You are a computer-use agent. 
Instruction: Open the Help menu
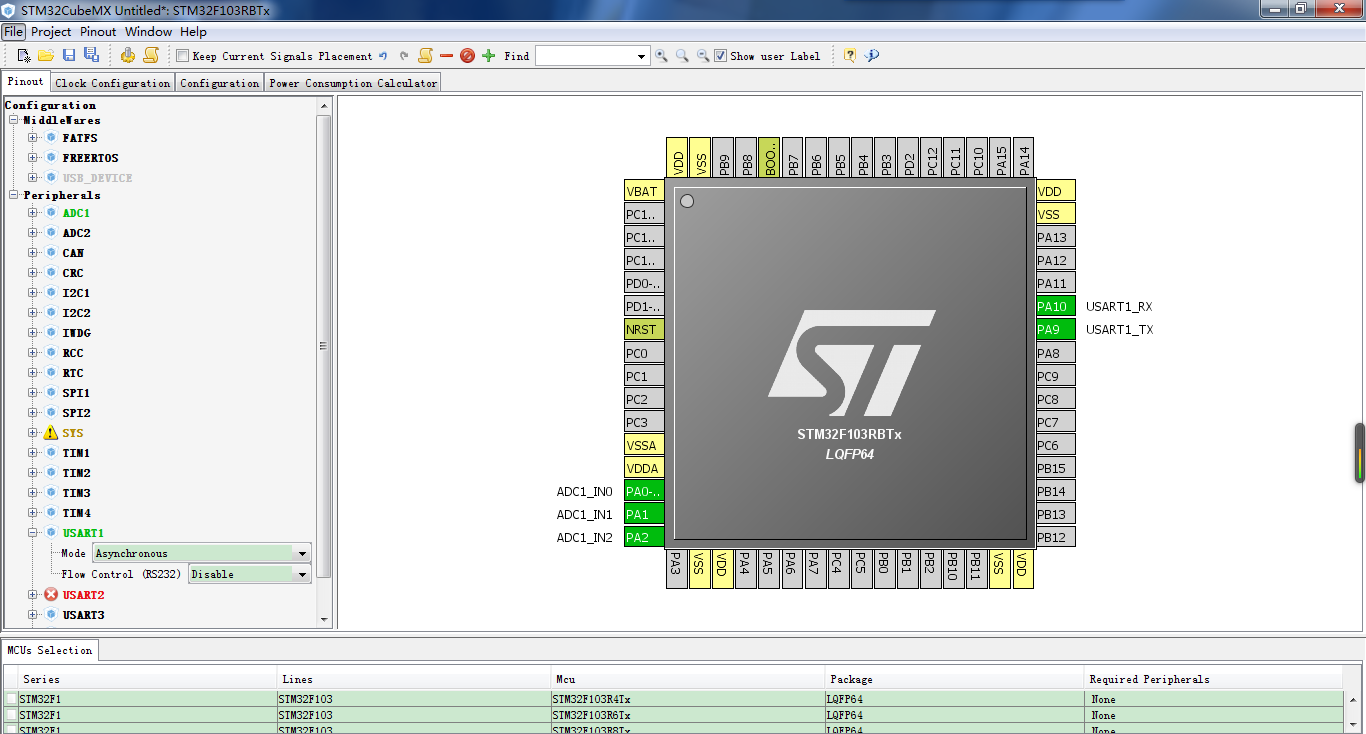click(193, 32)
